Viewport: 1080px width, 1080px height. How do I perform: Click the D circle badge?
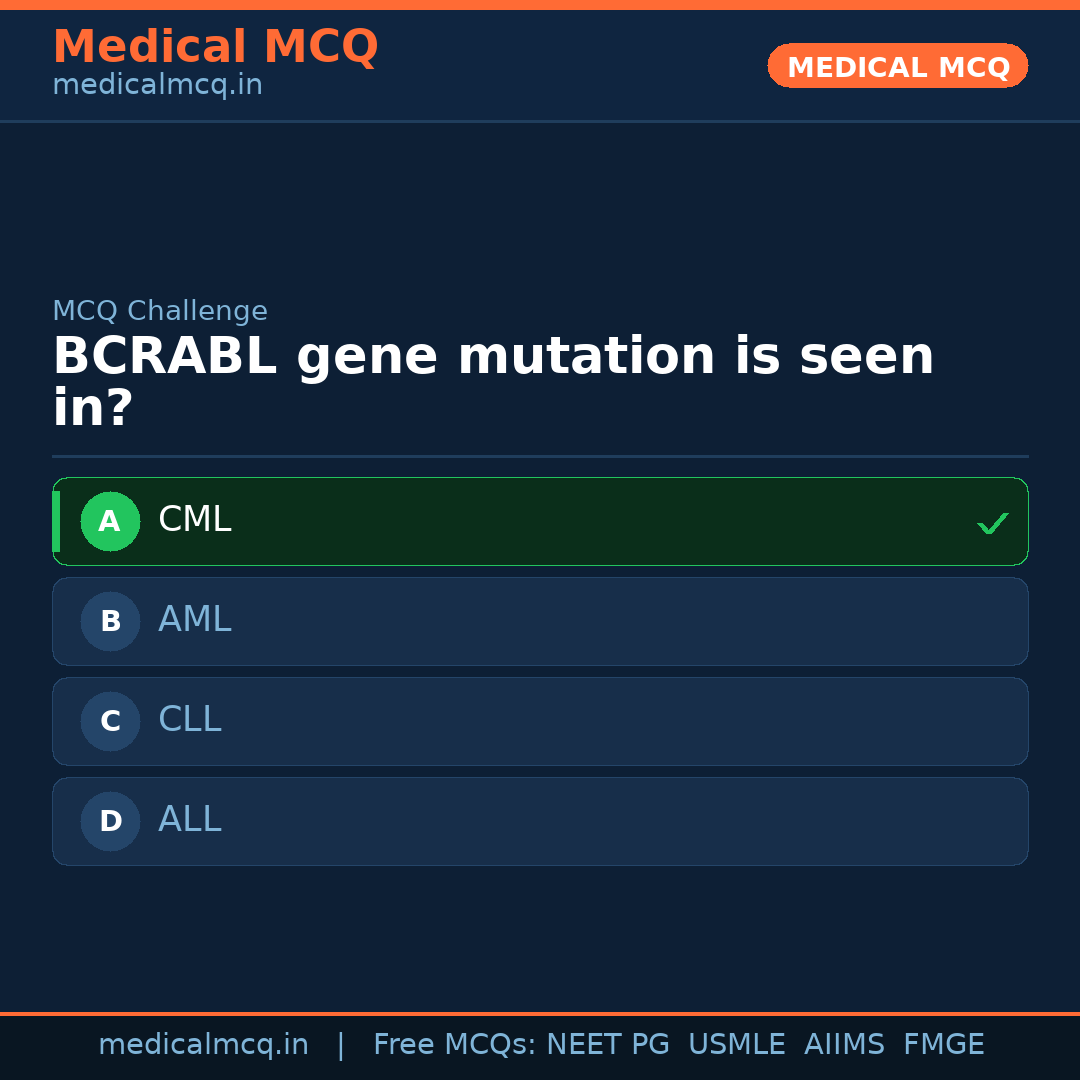[110, 821]
